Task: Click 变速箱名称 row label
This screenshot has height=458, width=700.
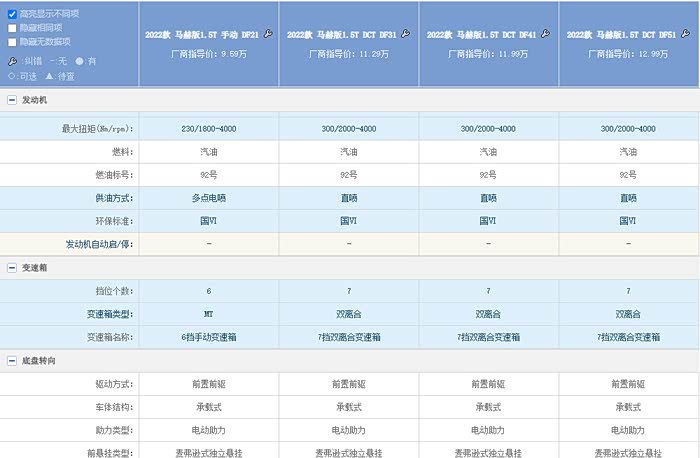Action: pyautogui.click(x=110, y=337)
